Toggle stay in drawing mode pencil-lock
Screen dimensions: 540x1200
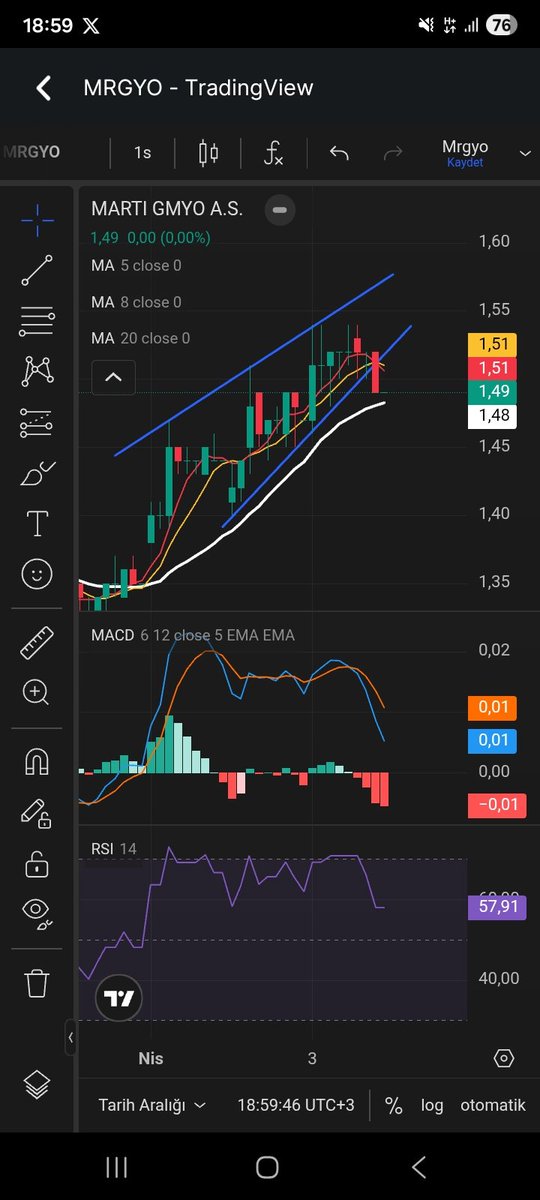pos(37,813)
